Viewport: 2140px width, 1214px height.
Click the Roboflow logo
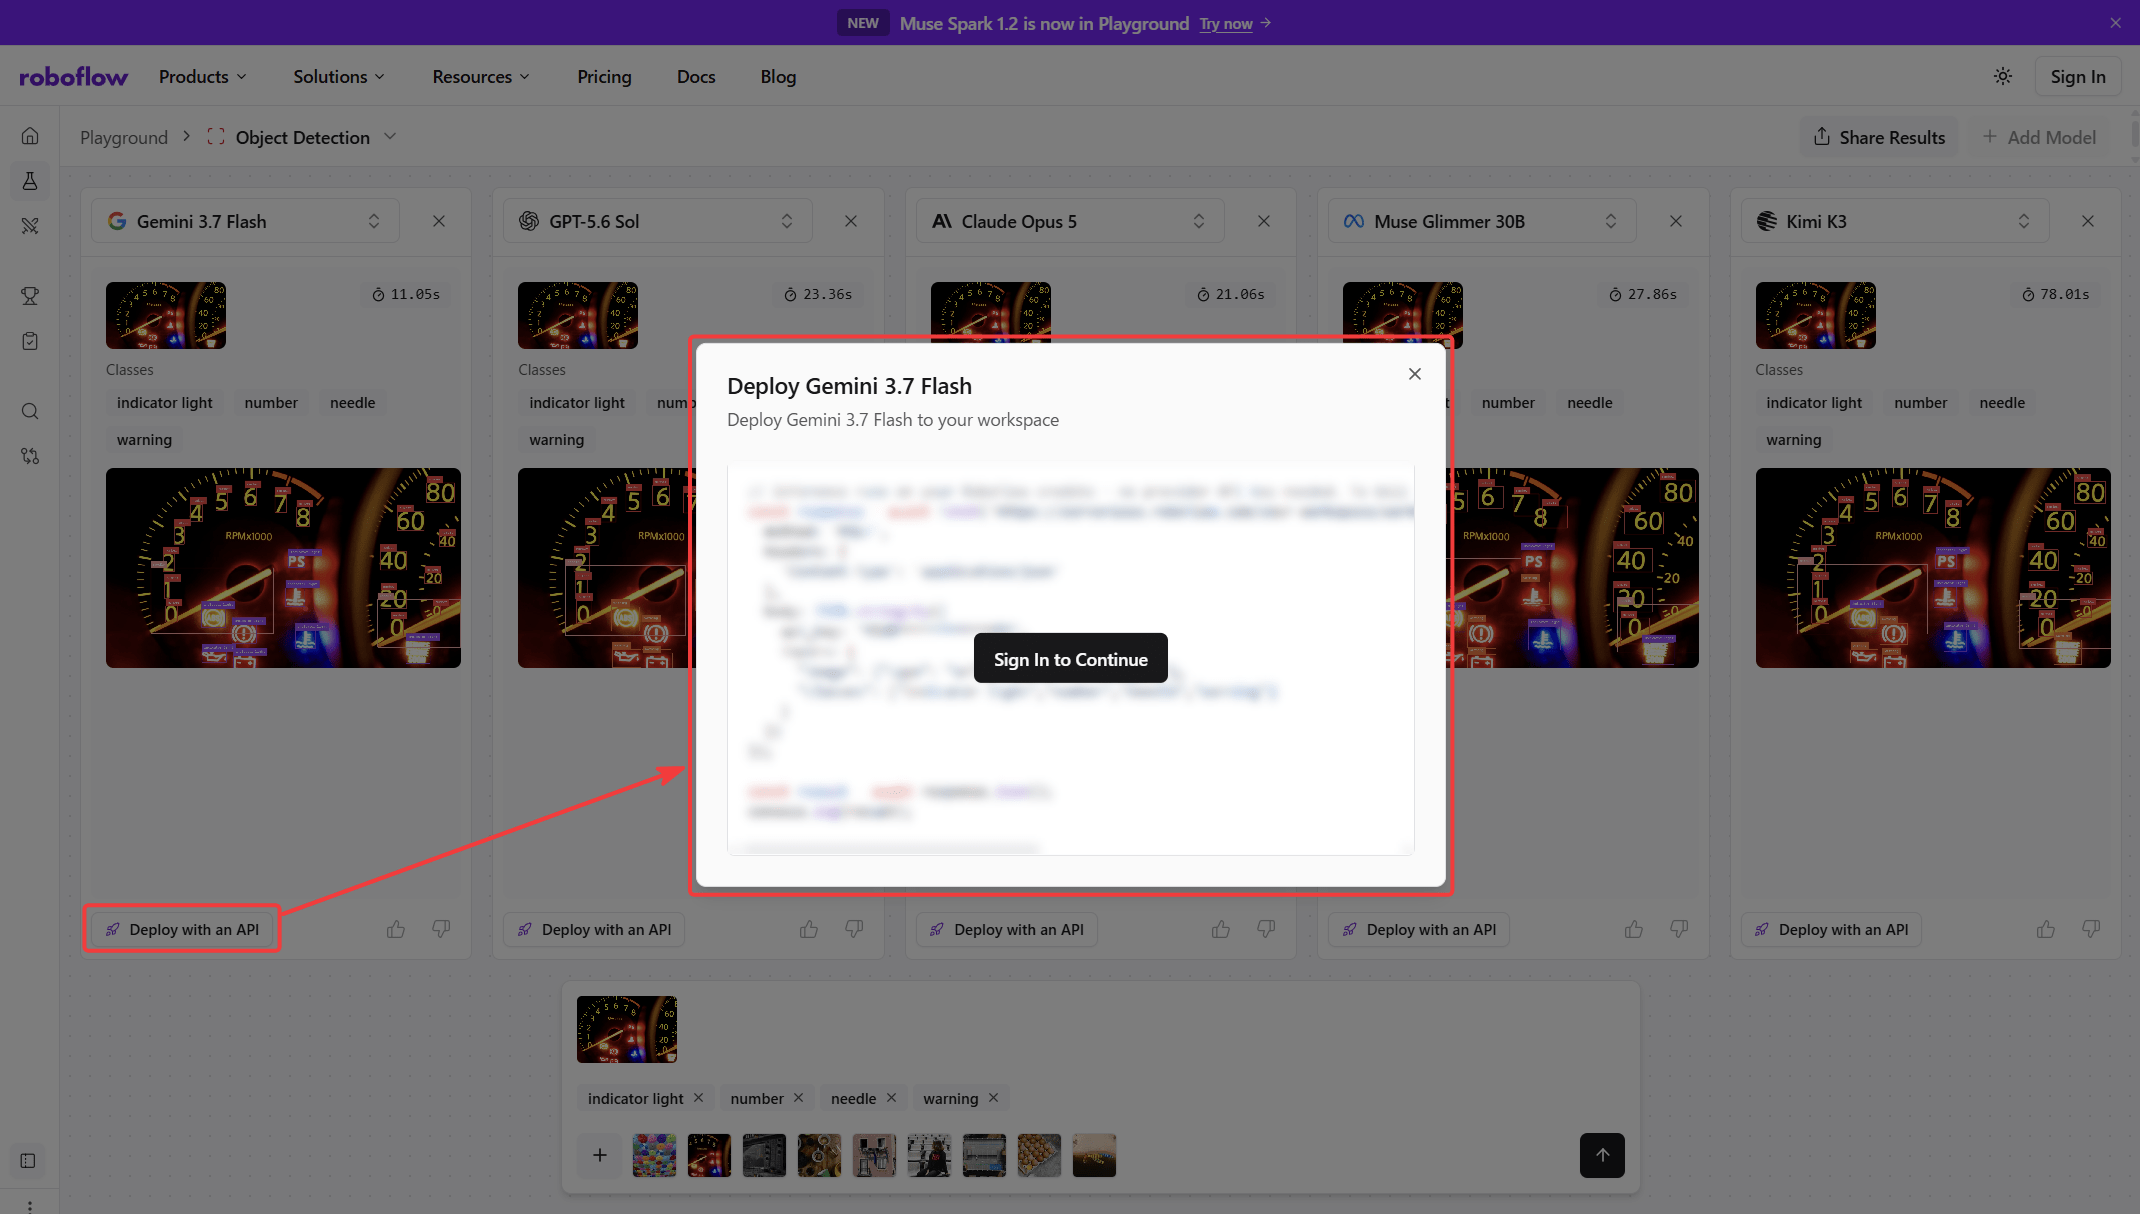click(73, 77)
